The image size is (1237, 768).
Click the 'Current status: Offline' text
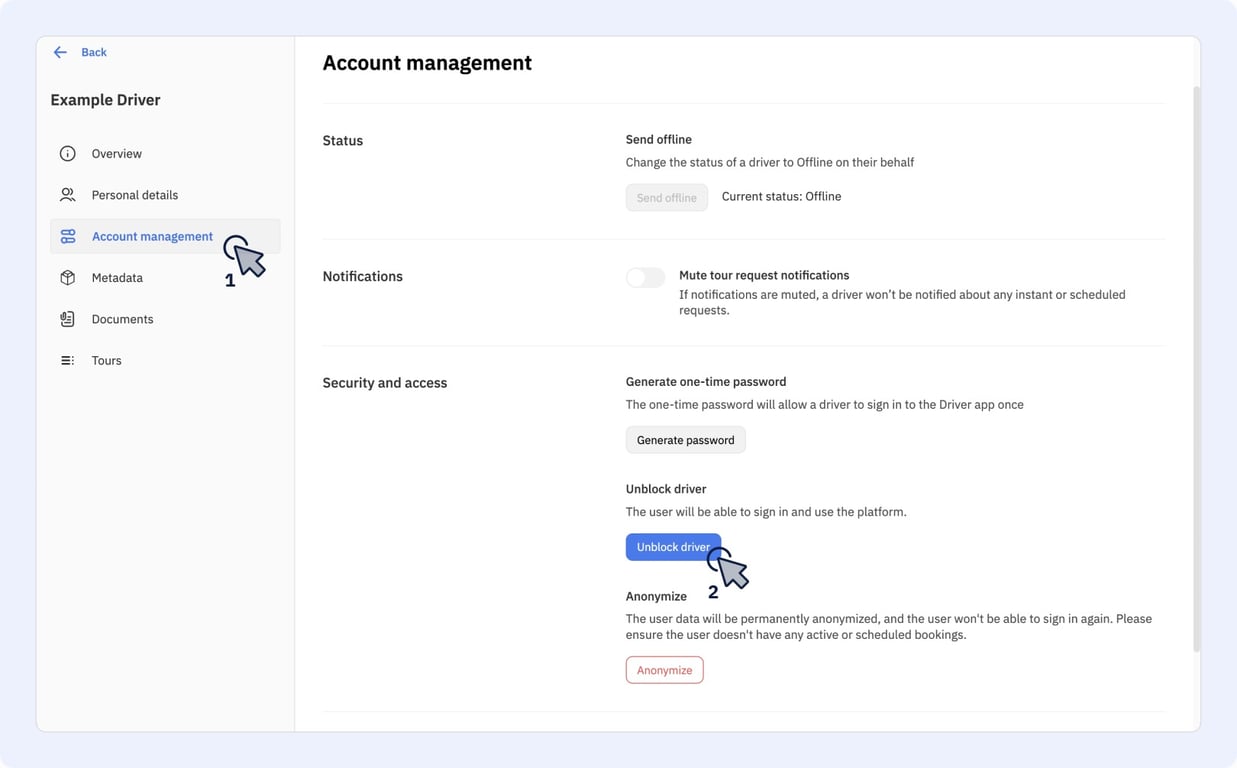click(781, 197)
